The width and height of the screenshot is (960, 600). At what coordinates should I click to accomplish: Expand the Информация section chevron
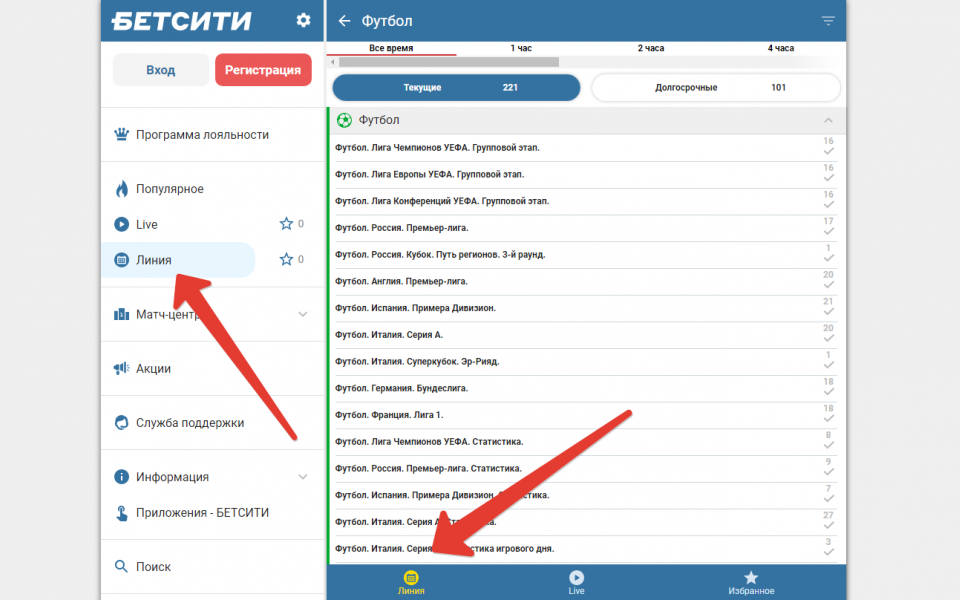pos(303,477)
